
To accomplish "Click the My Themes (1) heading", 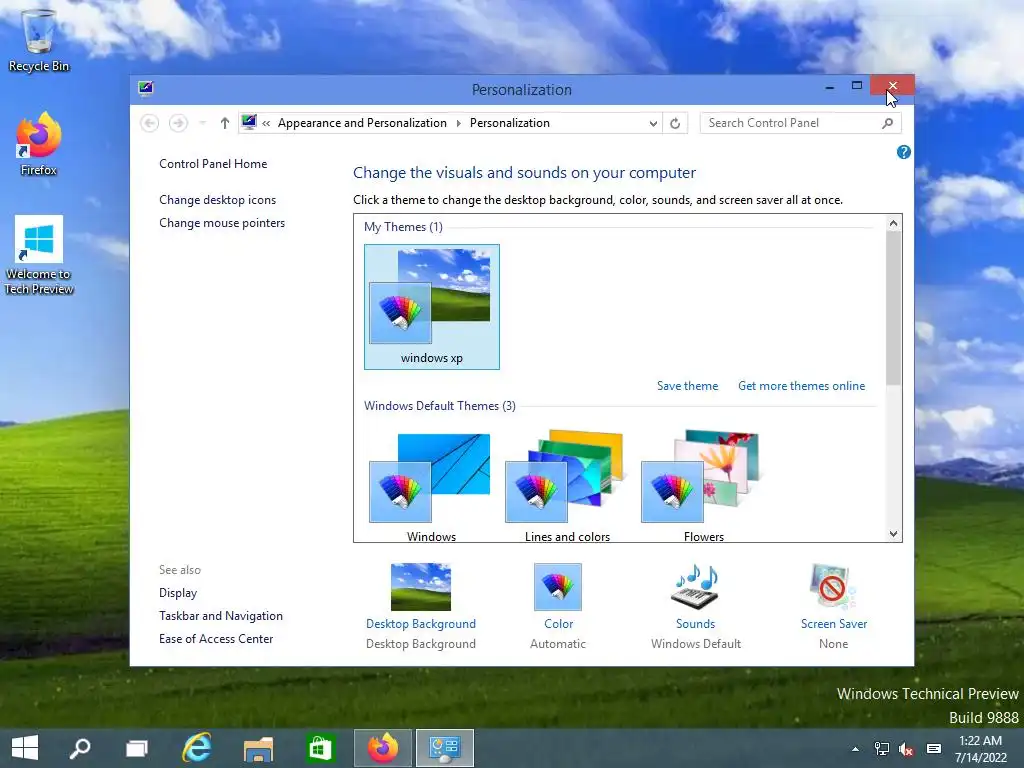I will (403, 227).
